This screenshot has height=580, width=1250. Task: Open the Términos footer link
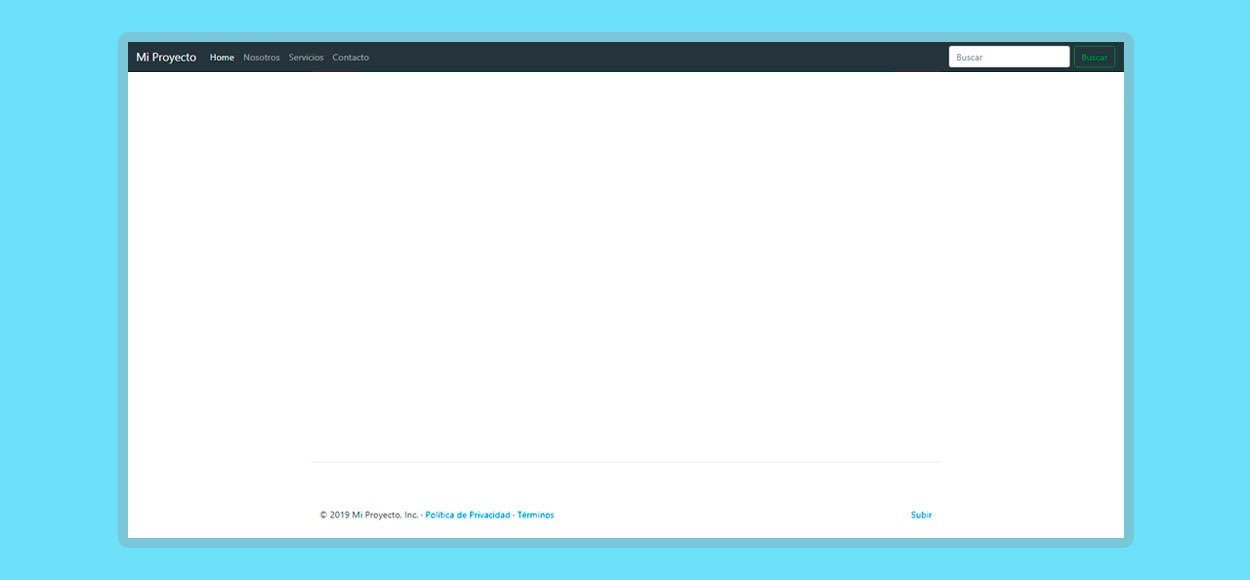click(x=536, y=515)
